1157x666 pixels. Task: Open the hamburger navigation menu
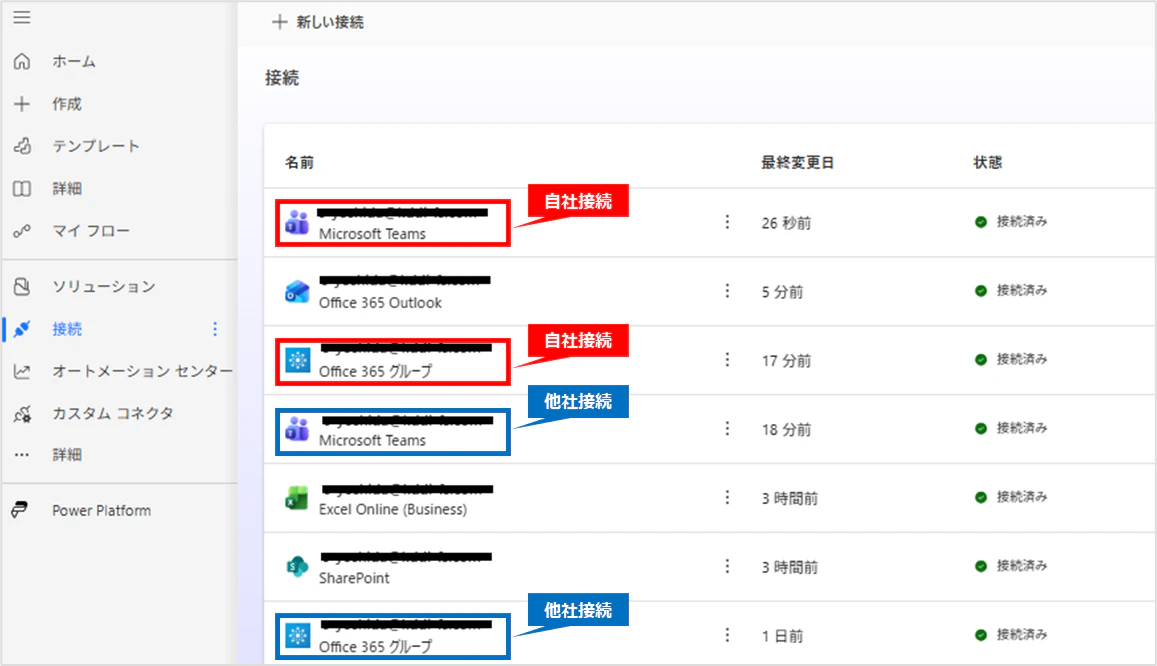point(22,17)
